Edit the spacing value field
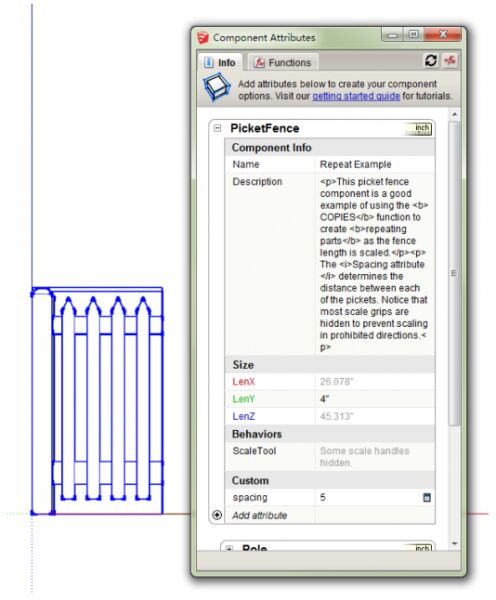Screen dimensions: 496x600 (368, 497)
